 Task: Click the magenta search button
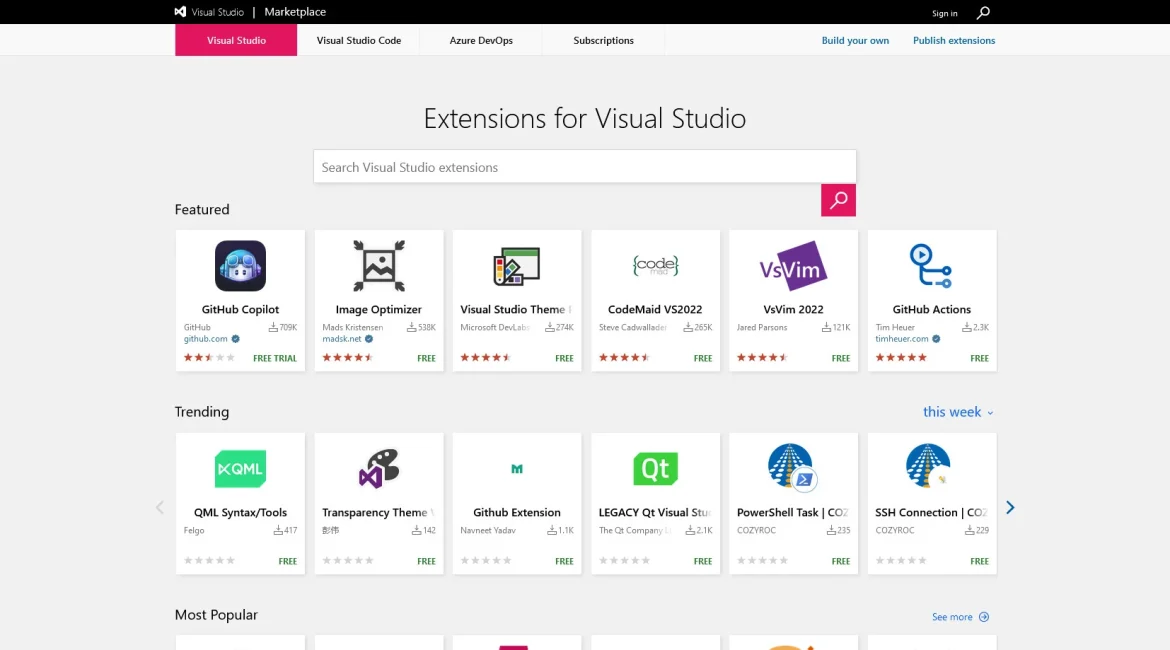coord(838,200)
